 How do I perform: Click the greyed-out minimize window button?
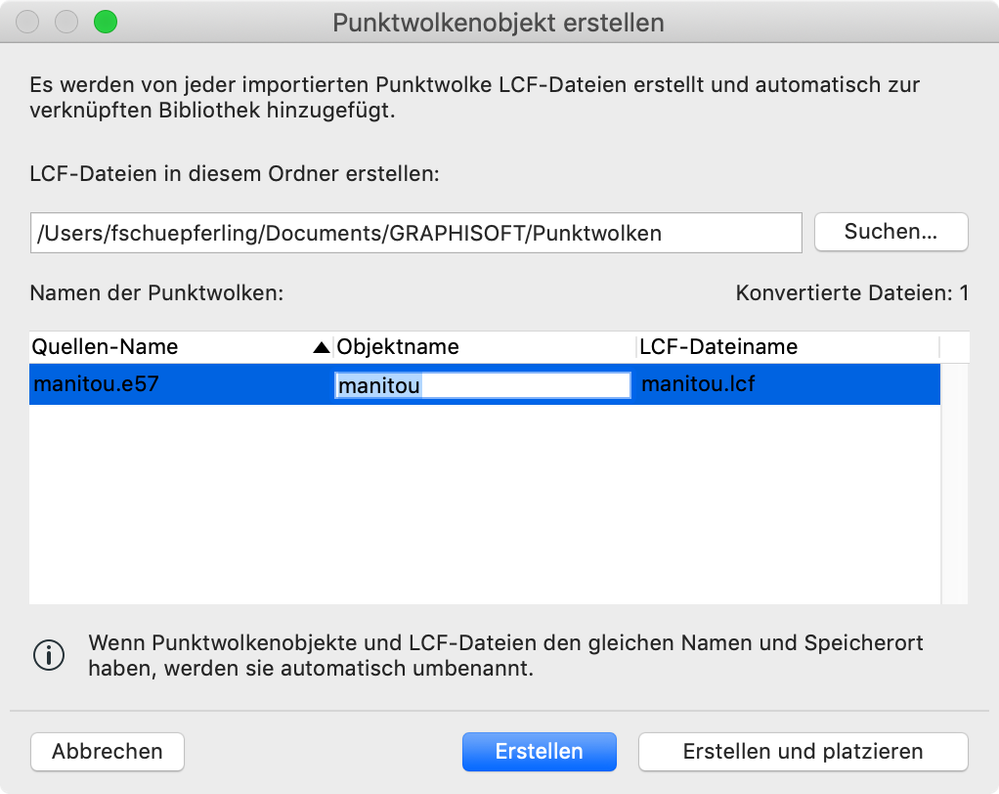(x=66, y=21)
